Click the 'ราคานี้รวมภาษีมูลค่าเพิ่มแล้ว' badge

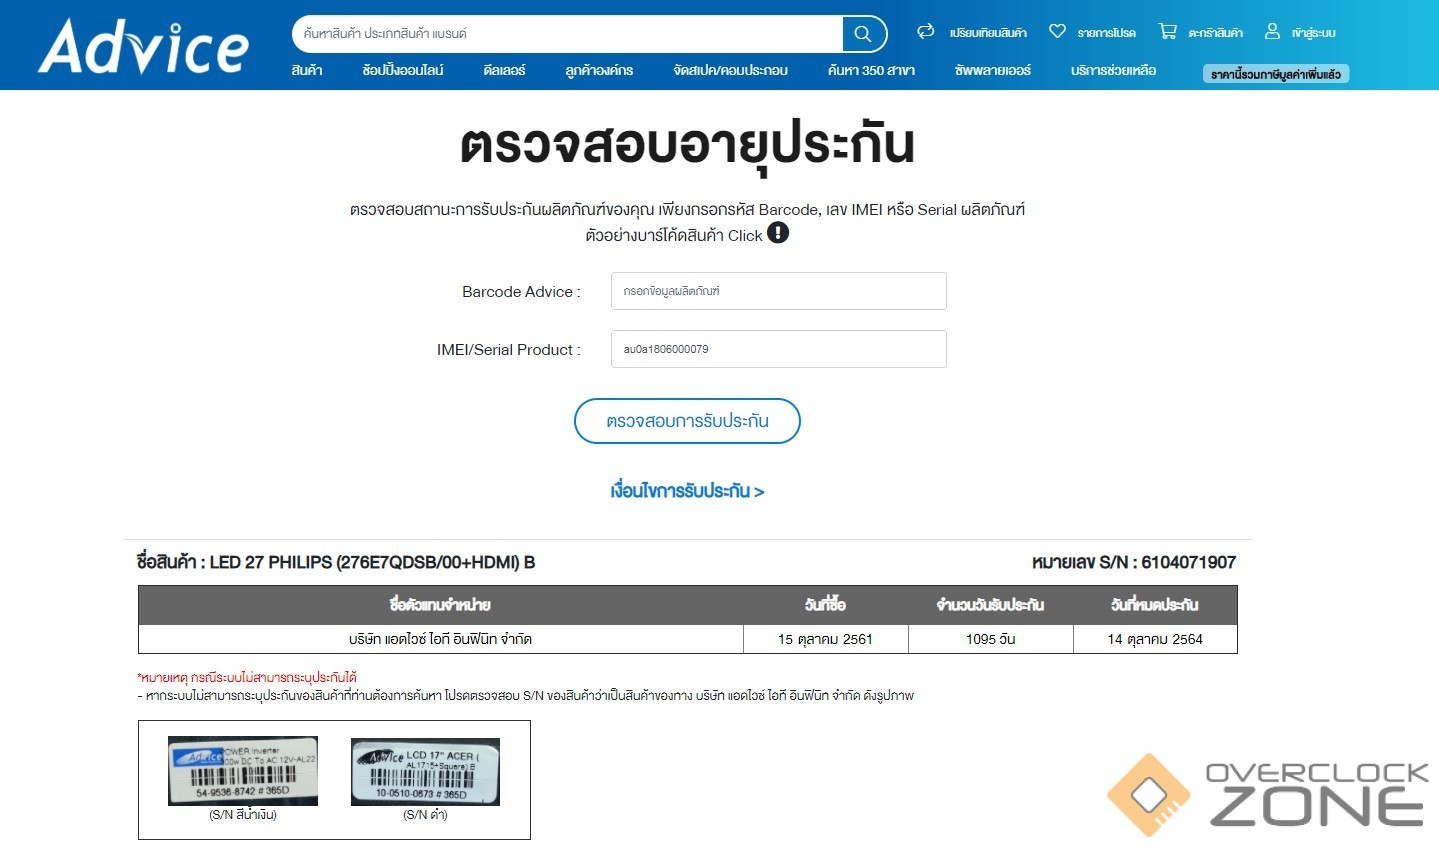1276,74
